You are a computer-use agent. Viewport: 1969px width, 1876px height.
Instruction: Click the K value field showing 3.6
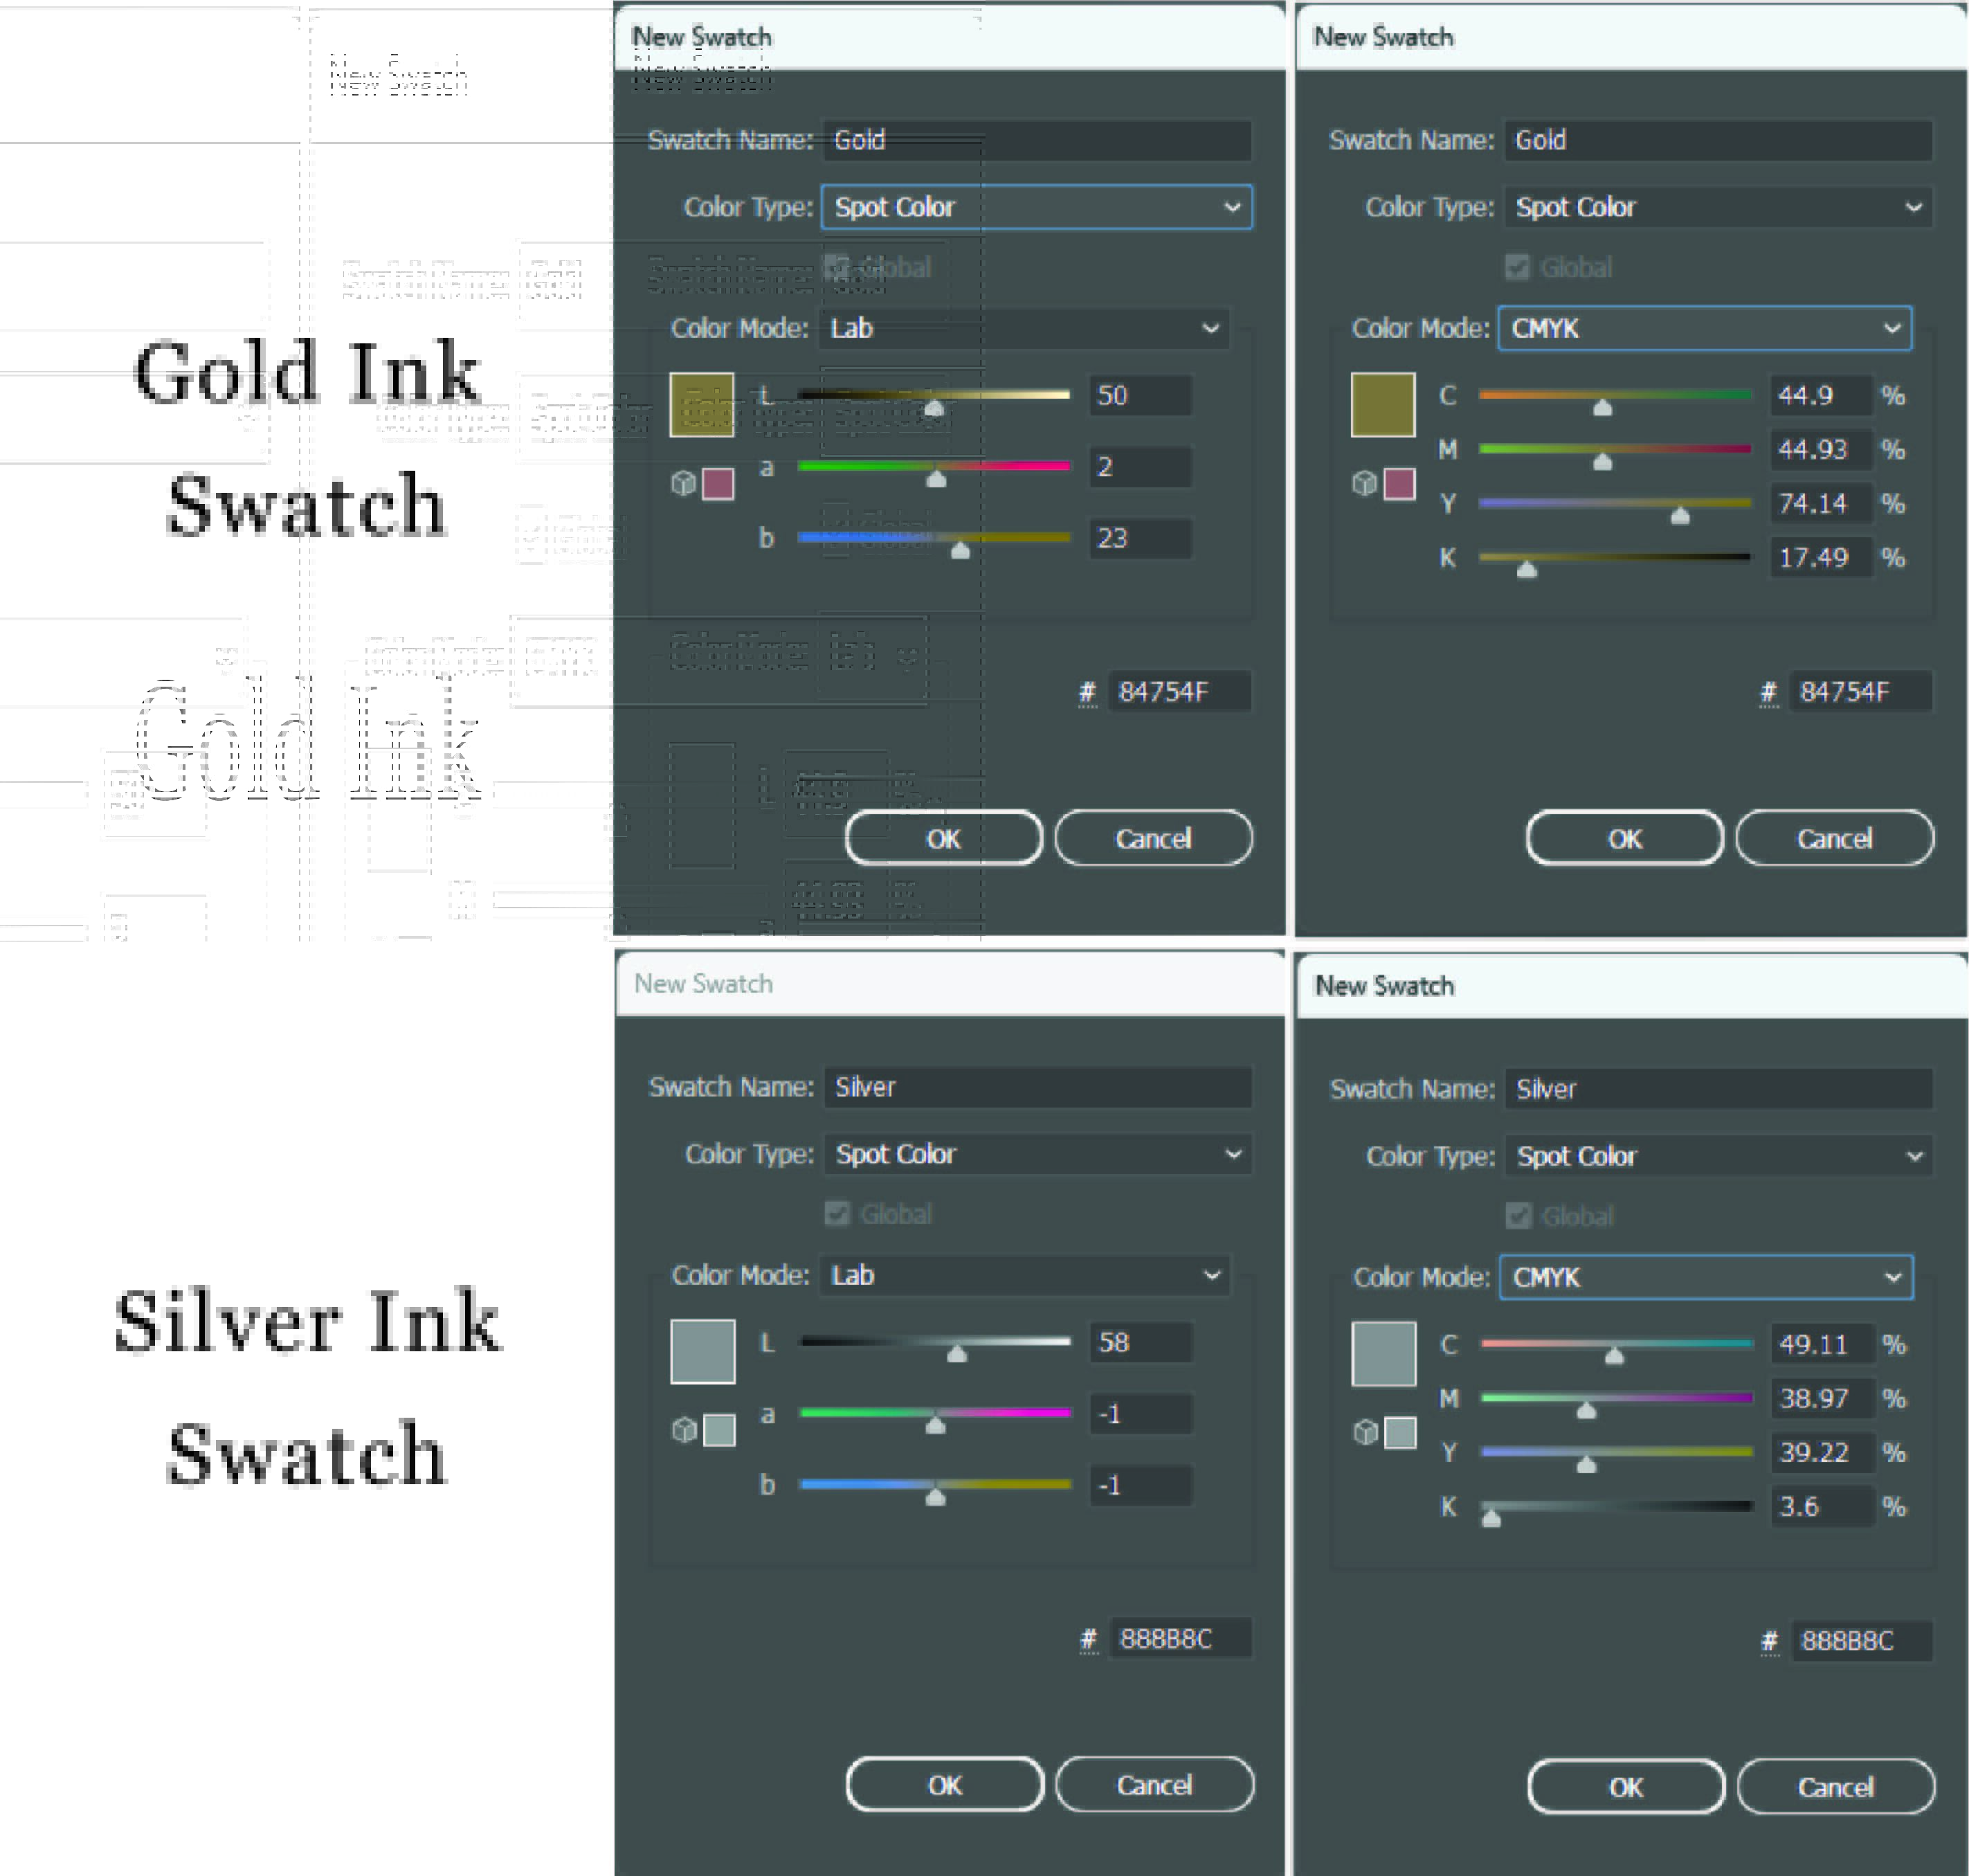tap(1821, 1506)
